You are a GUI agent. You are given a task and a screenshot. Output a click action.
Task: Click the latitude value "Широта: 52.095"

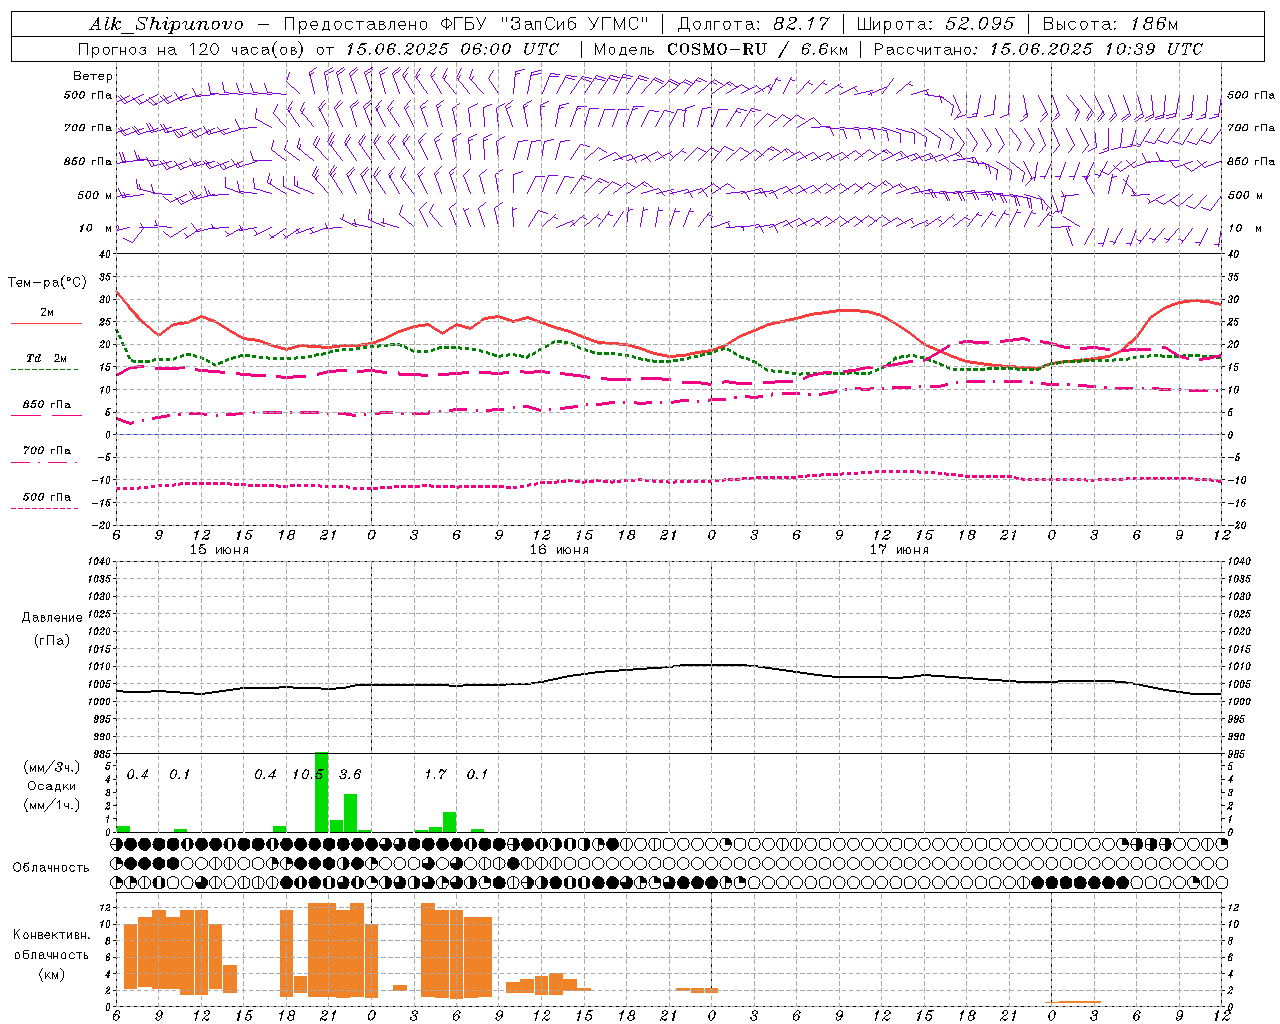(936, 24)
